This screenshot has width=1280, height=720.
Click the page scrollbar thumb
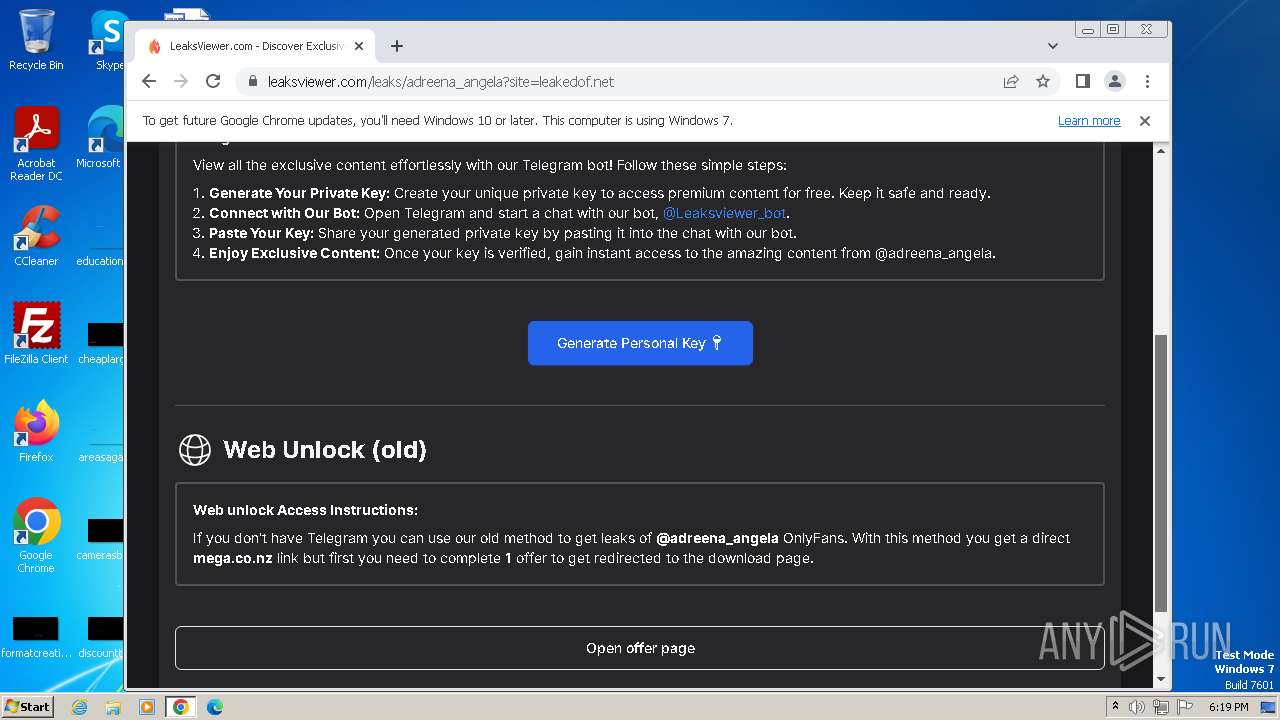(x=1160, y=472)
